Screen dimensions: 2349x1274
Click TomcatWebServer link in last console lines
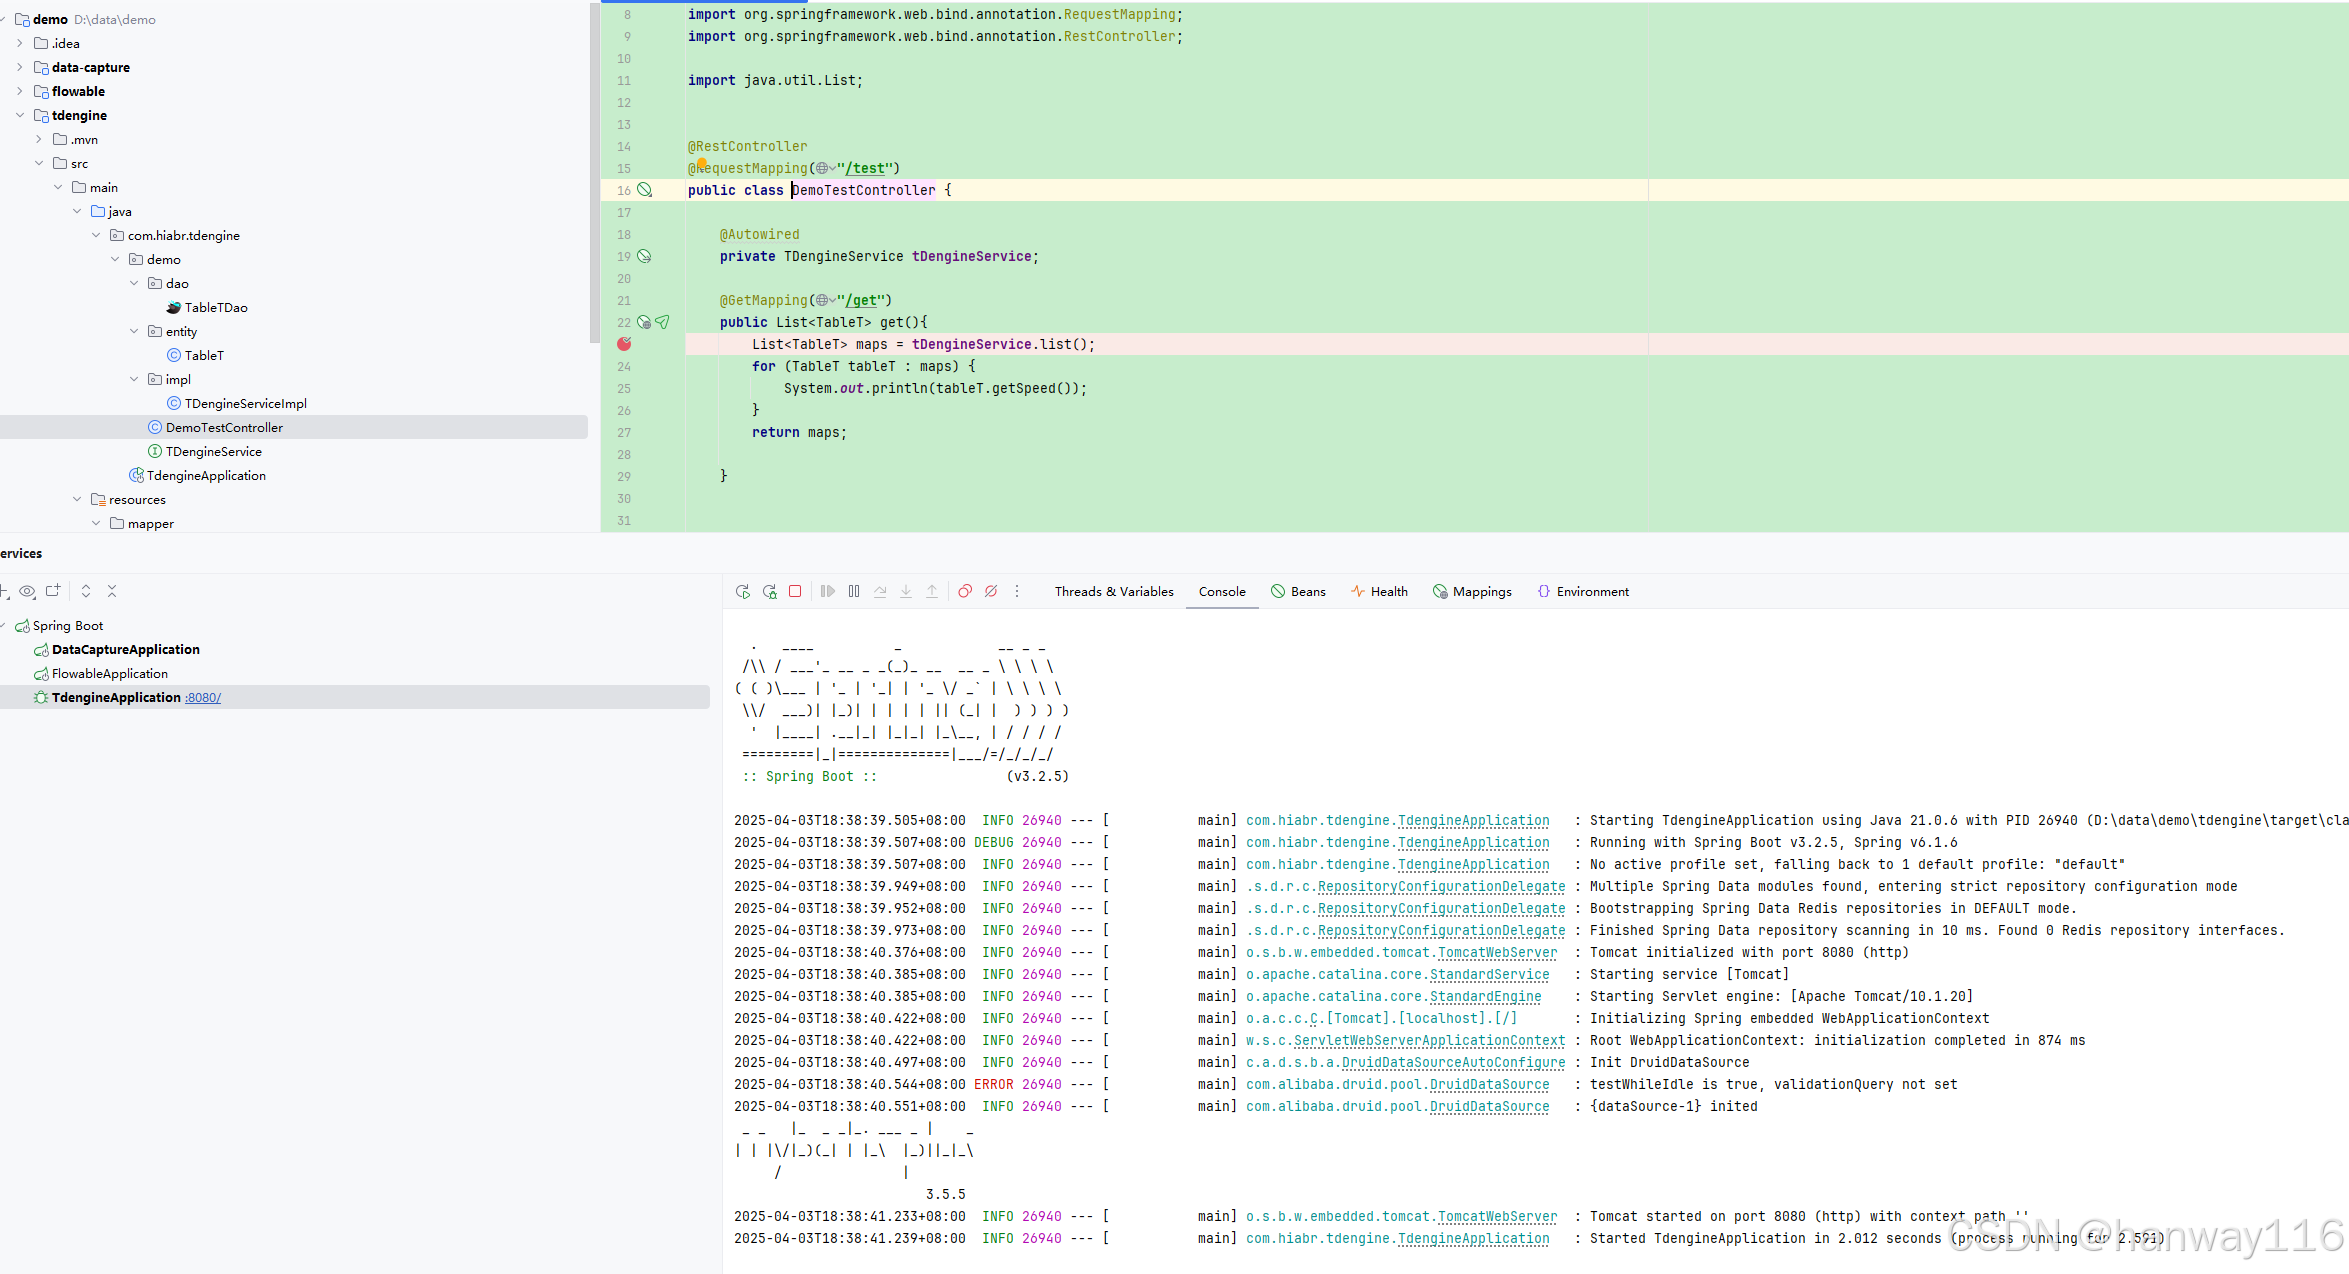[x=1496, y=1217]
